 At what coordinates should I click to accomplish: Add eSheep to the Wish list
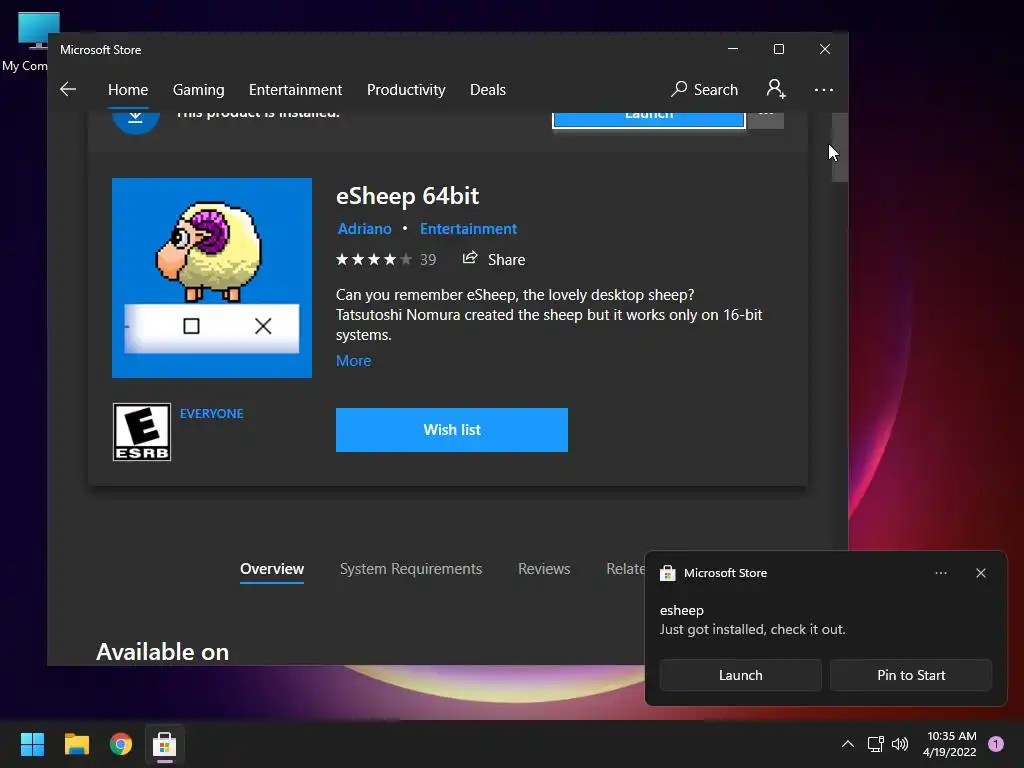452,430
